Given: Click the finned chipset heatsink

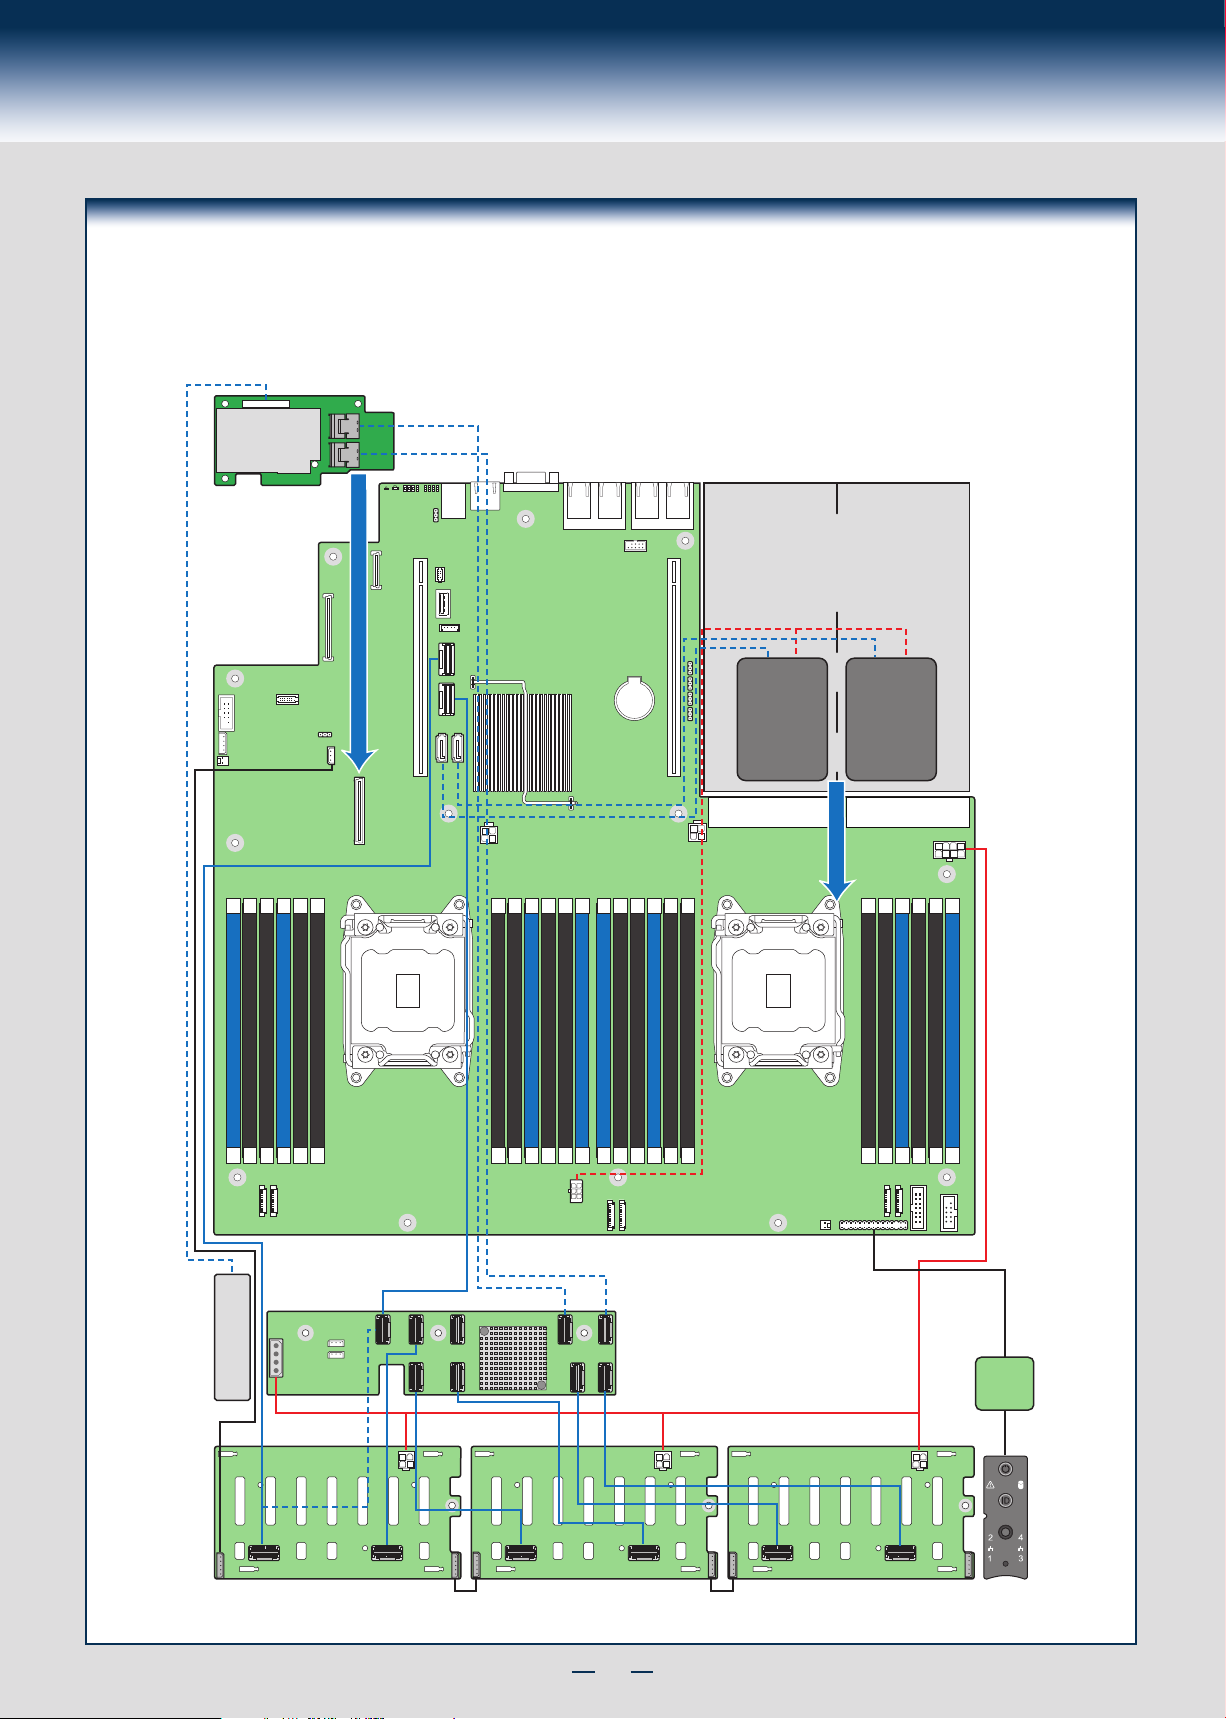Looking at the screenshot, I should 523,743.
